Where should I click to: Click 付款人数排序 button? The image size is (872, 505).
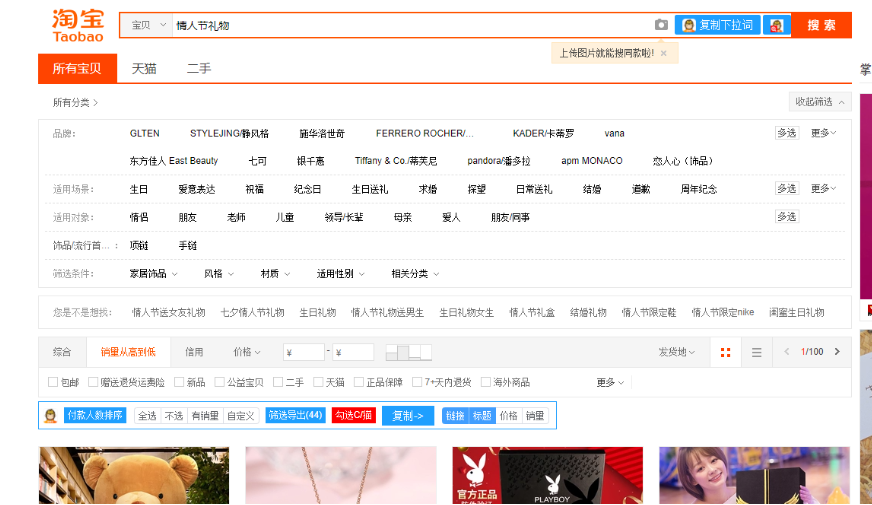point(95,415)
